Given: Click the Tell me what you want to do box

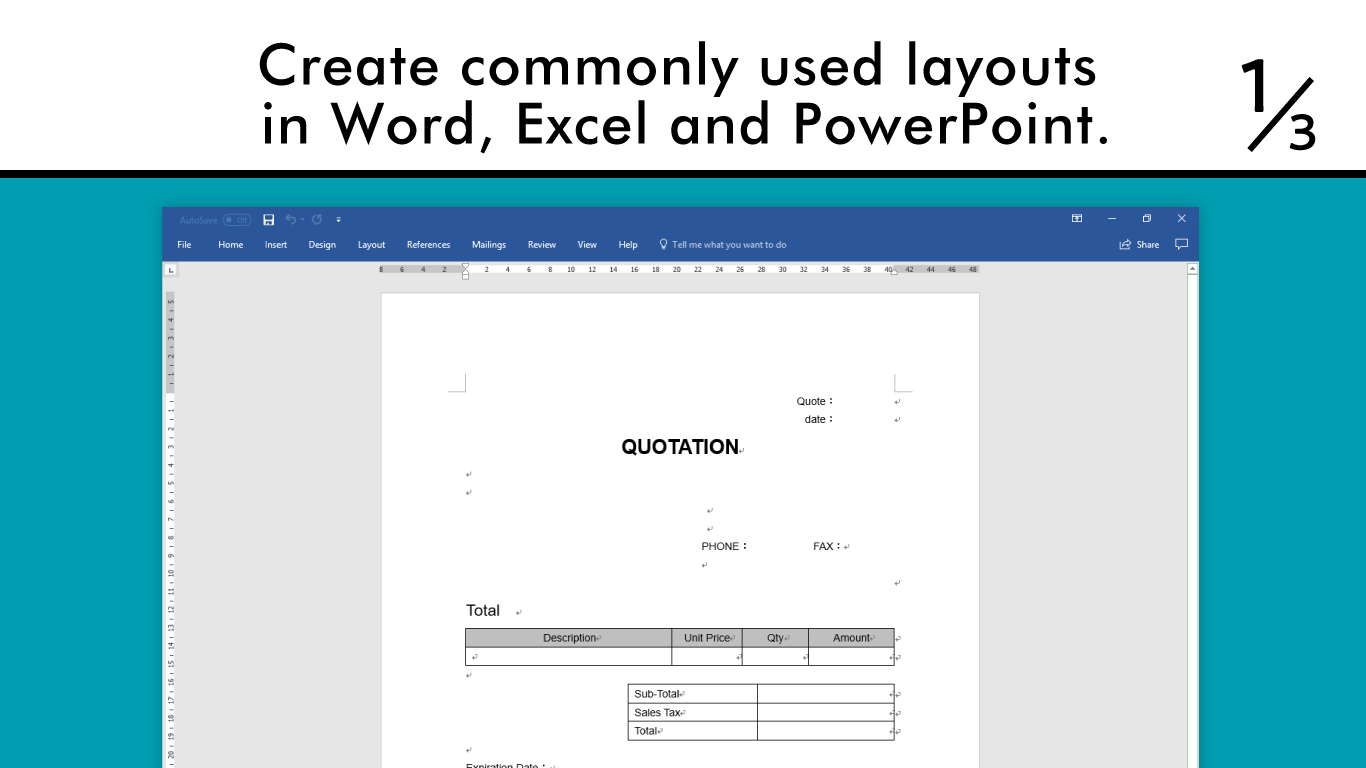Looking at the screenshot, I should tap(722, 244).
